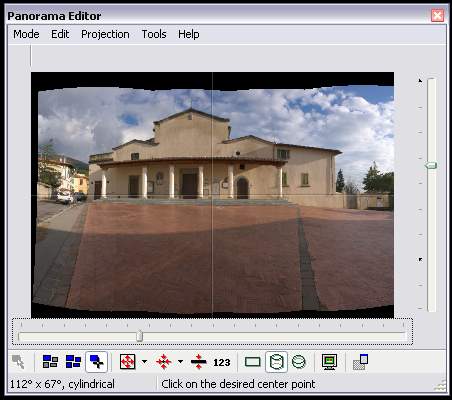Viewport: 452px width, 400px height.
Task: Toggle the set center point mode button
Action: [x=97, y=362]
